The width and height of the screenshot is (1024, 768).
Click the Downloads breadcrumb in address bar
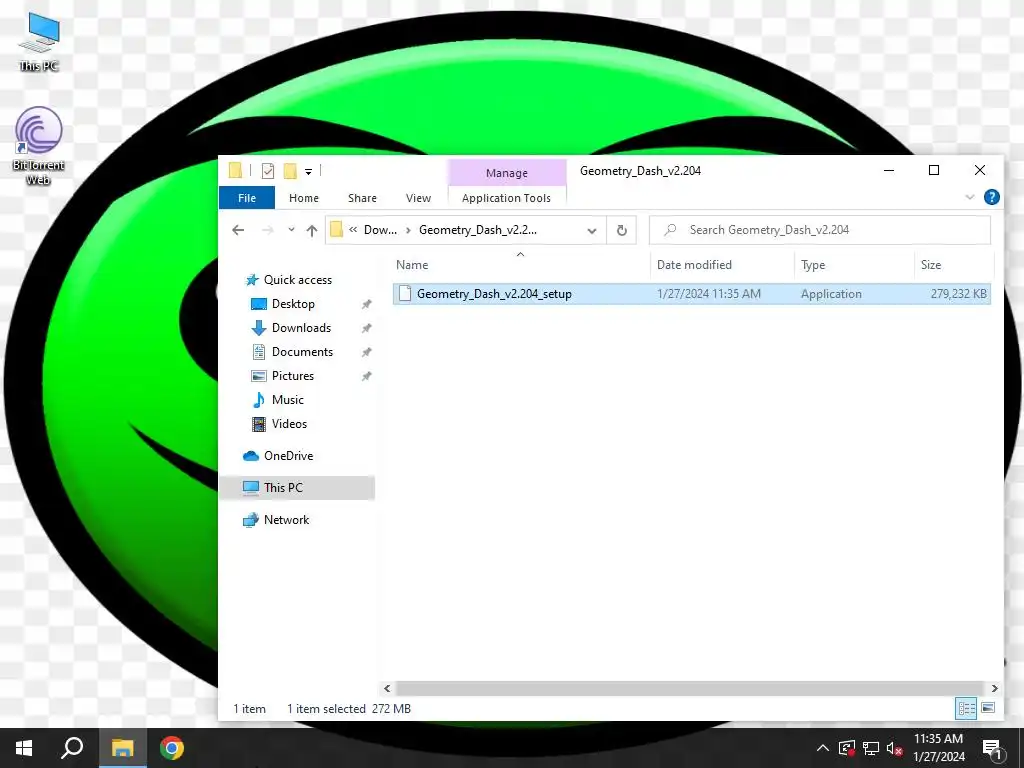point(380,230)
